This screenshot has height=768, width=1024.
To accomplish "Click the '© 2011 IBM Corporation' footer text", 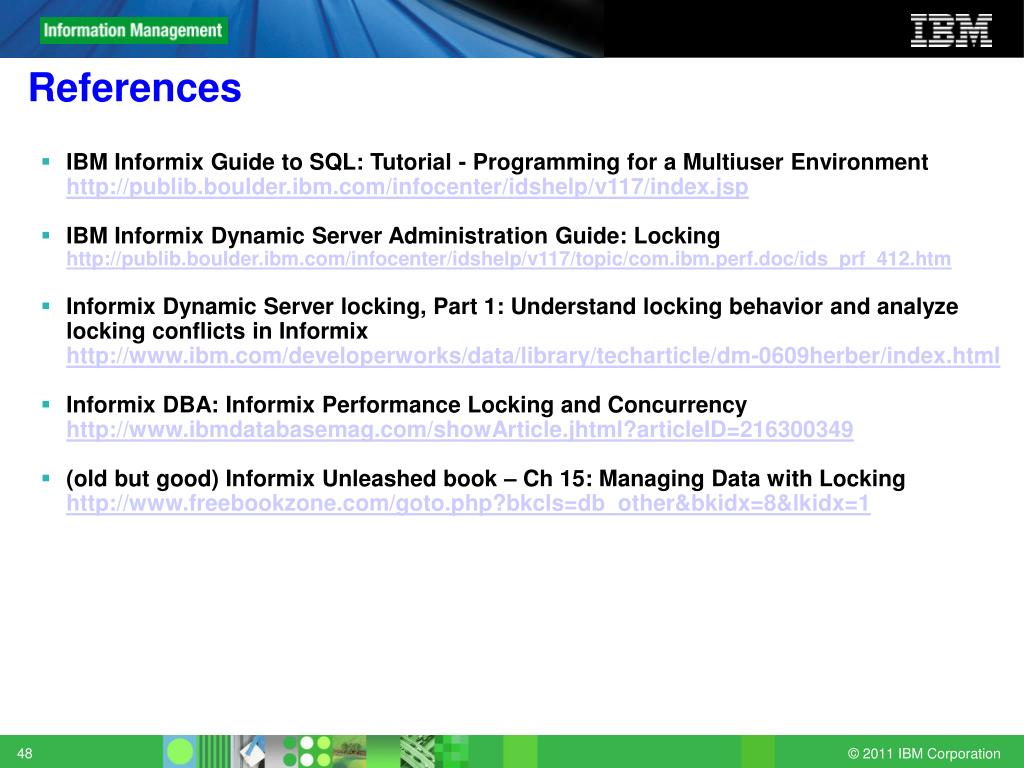I will [x=923, y=754].
